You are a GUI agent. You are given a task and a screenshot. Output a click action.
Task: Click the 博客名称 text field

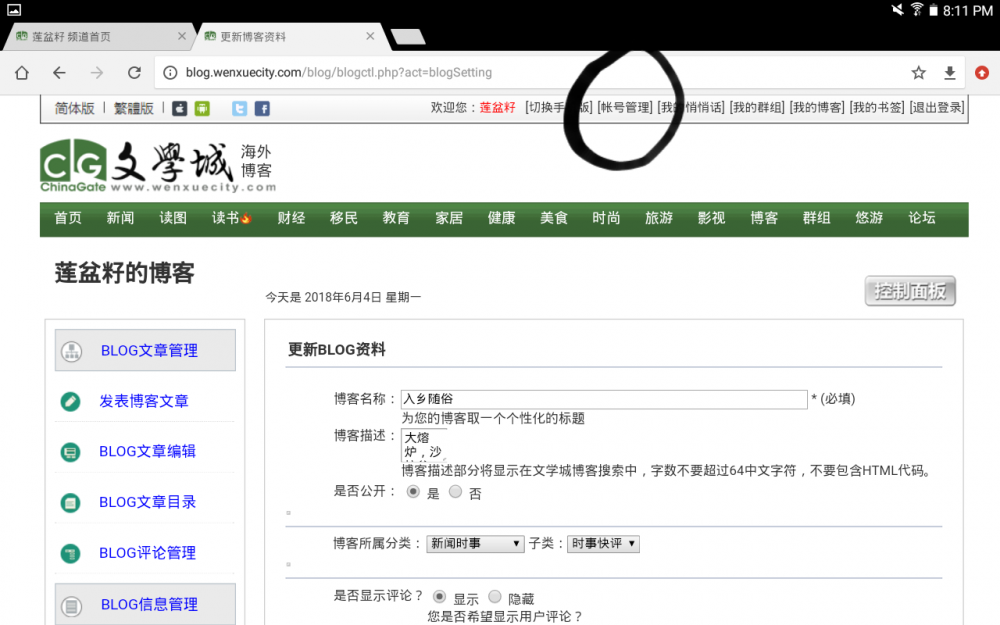click(603, 399)
